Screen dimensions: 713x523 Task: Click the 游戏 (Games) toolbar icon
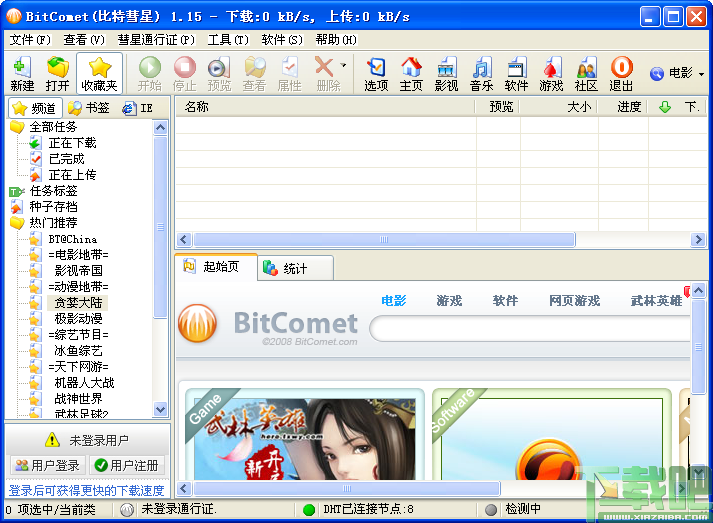coord(551,73)
